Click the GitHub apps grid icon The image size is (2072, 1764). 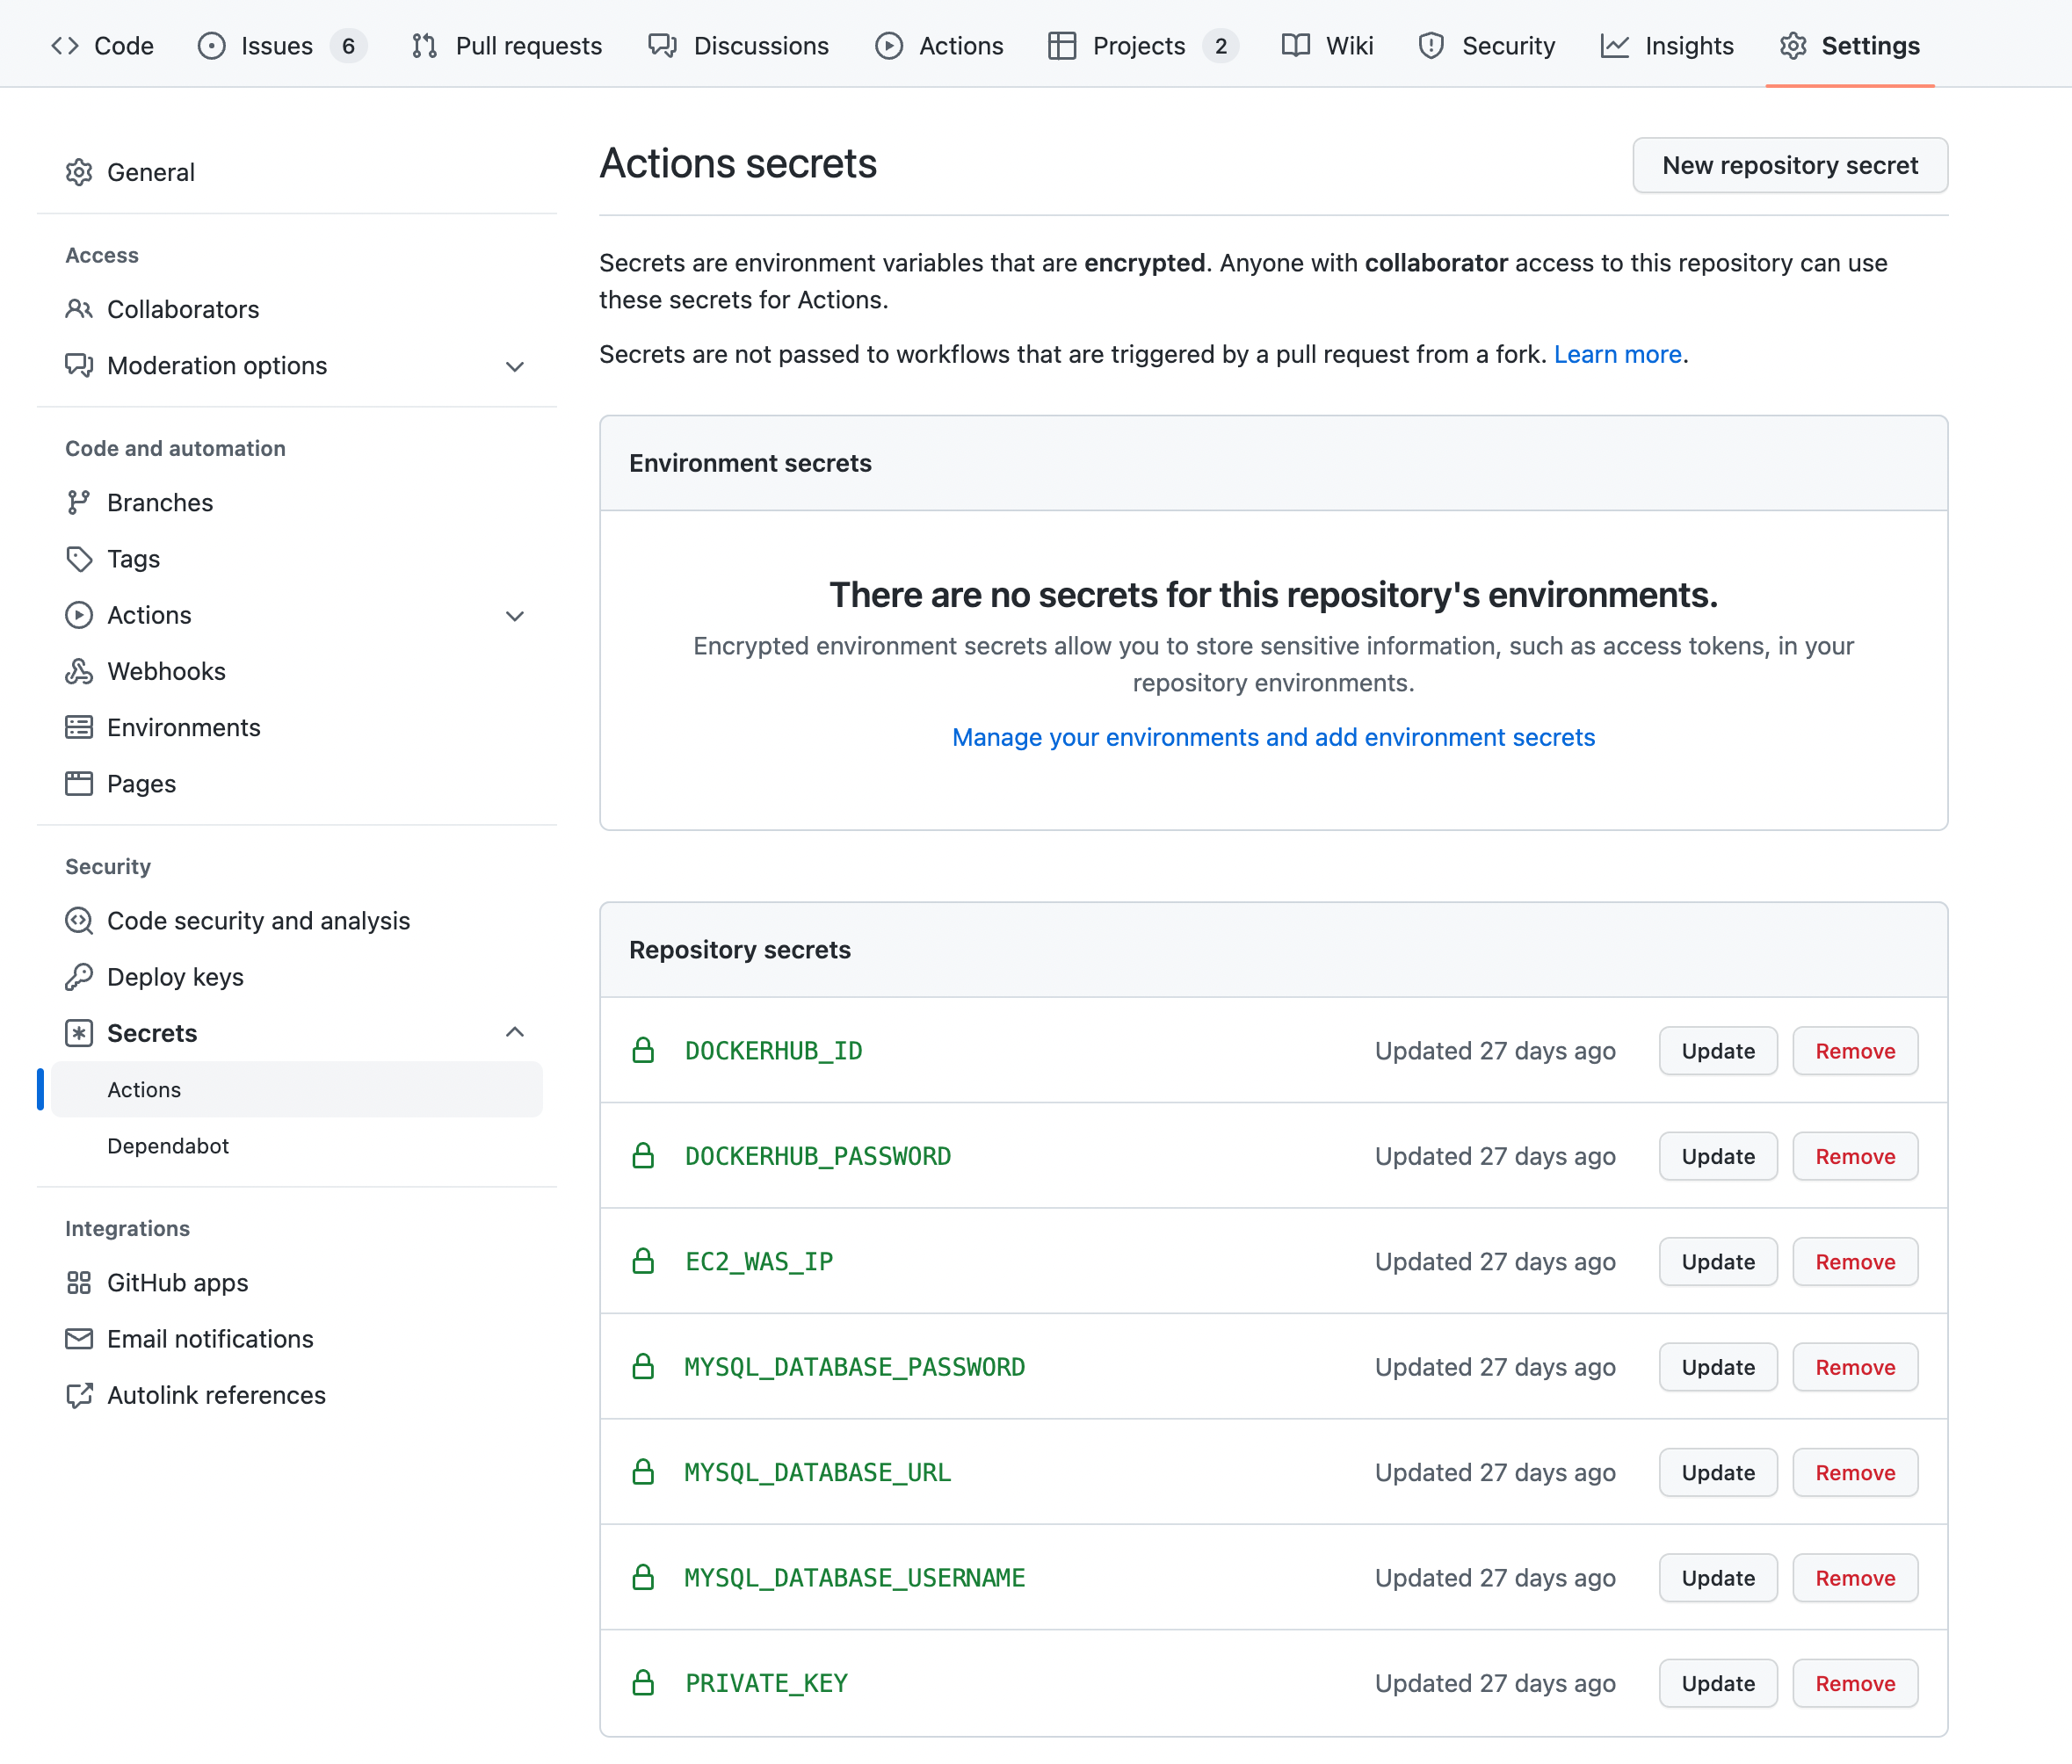79,1282
